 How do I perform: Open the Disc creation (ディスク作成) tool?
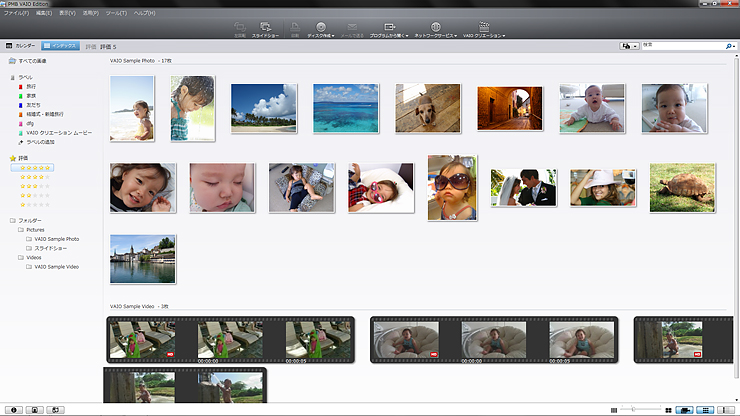(x=322, y=29)
